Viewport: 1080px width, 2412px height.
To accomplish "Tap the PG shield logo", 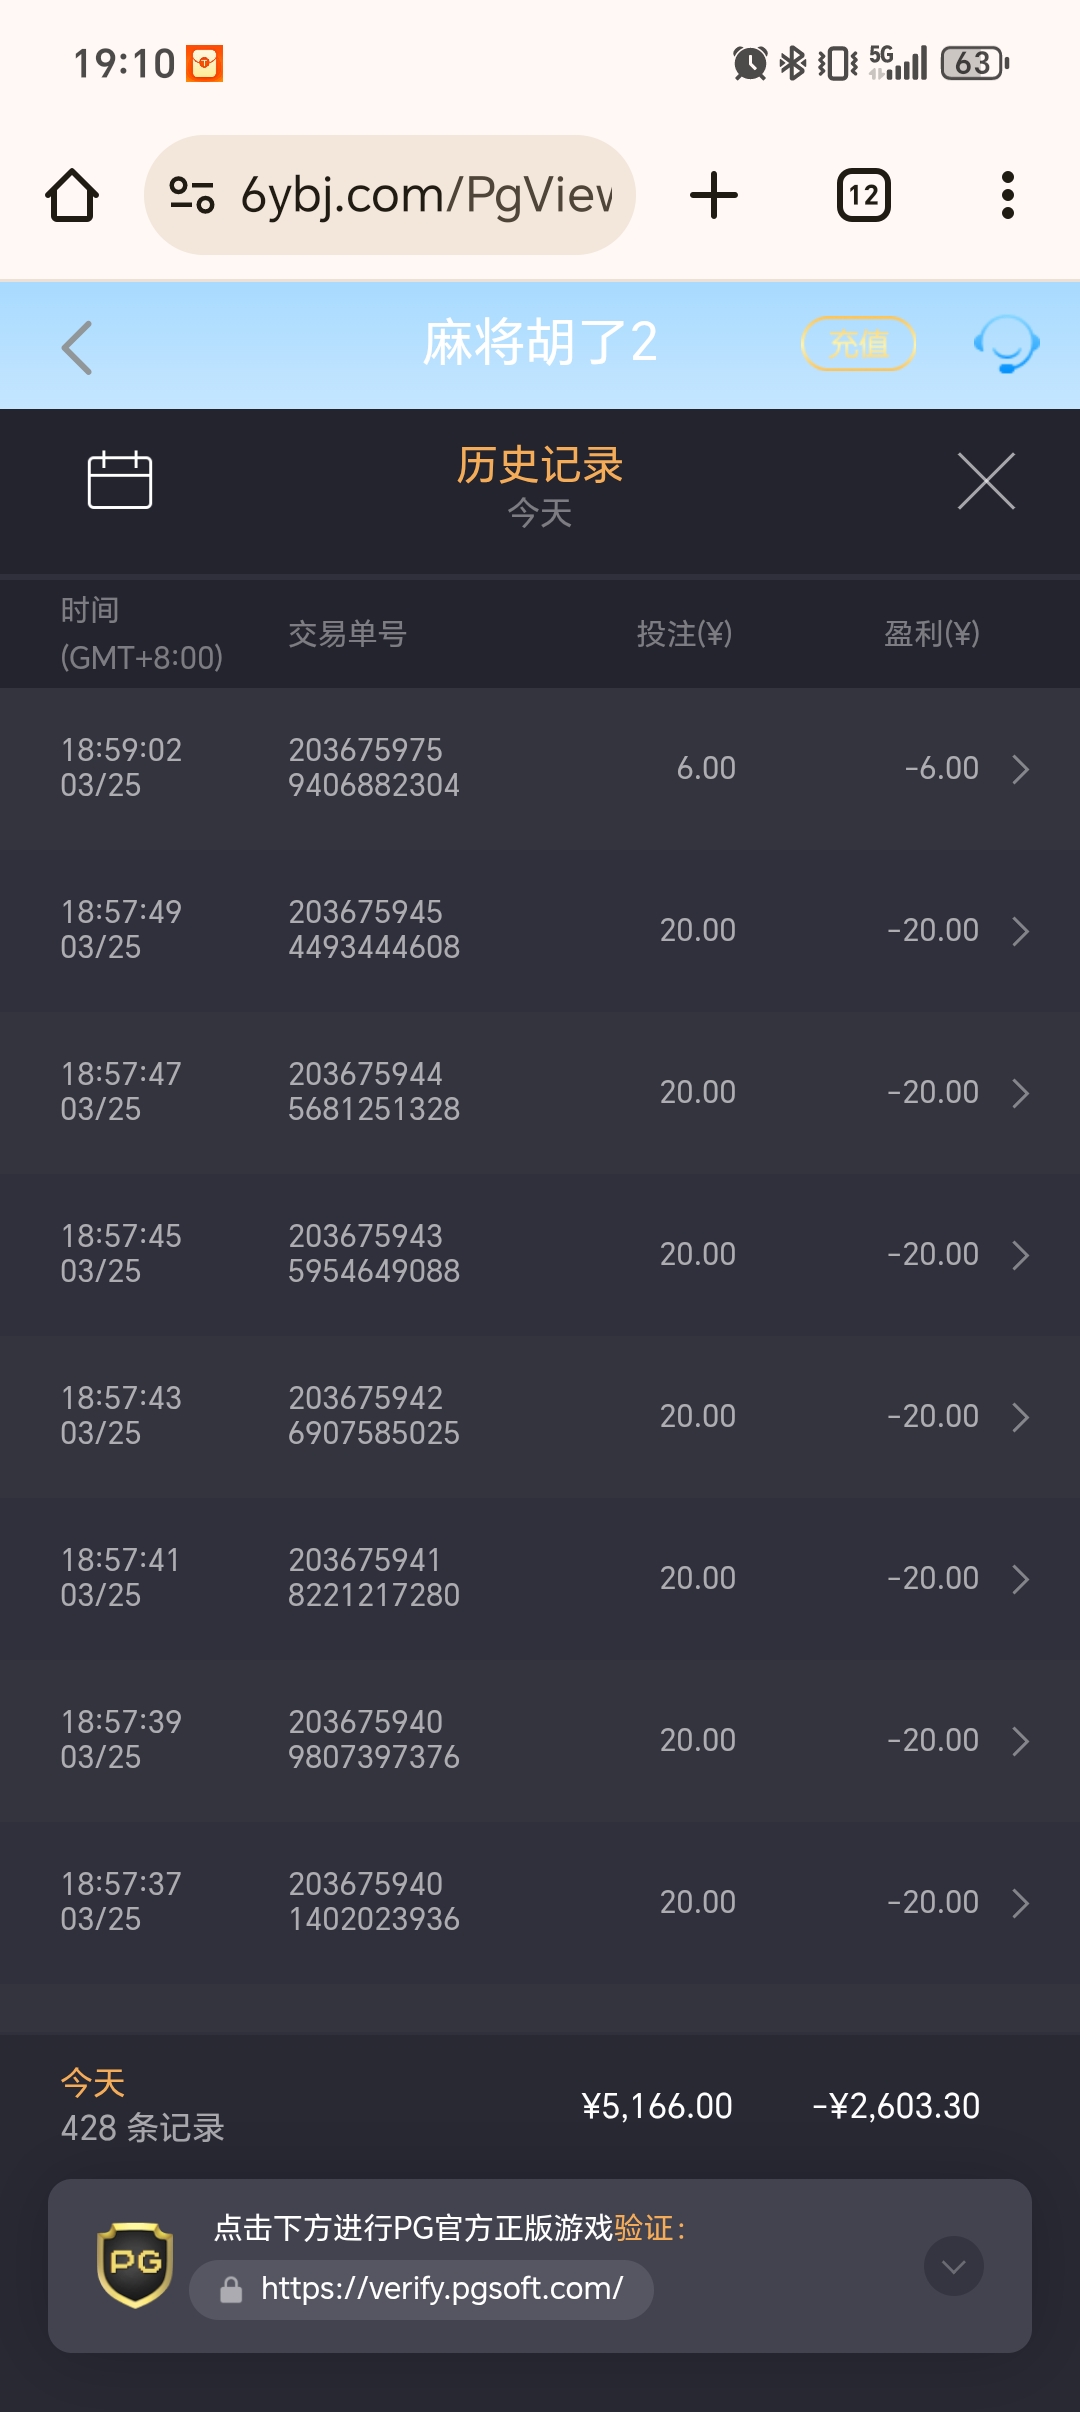I will click(135, 2264).
